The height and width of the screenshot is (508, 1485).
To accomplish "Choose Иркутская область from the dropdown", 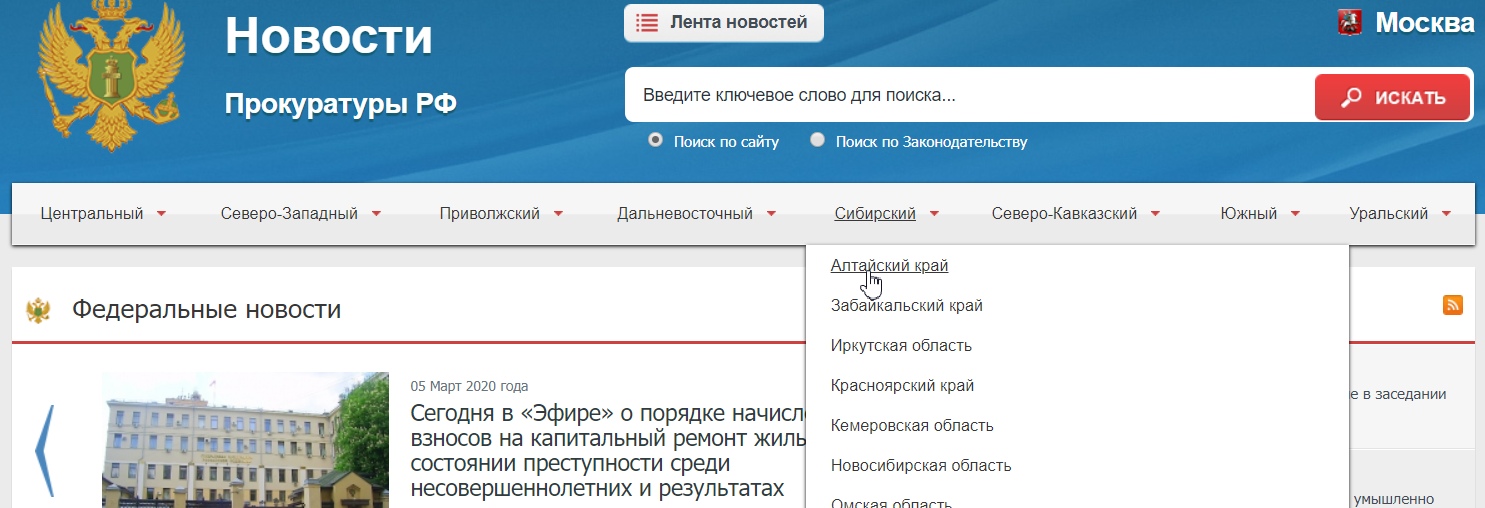I will pos(901,345).
